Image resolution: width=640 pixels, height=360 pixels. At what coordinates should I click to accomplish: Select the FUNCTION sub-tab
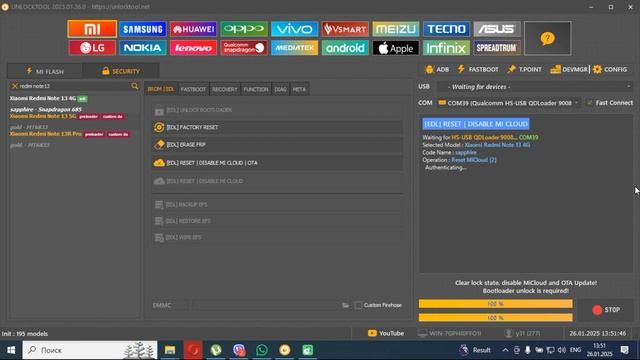pos(256,89)
